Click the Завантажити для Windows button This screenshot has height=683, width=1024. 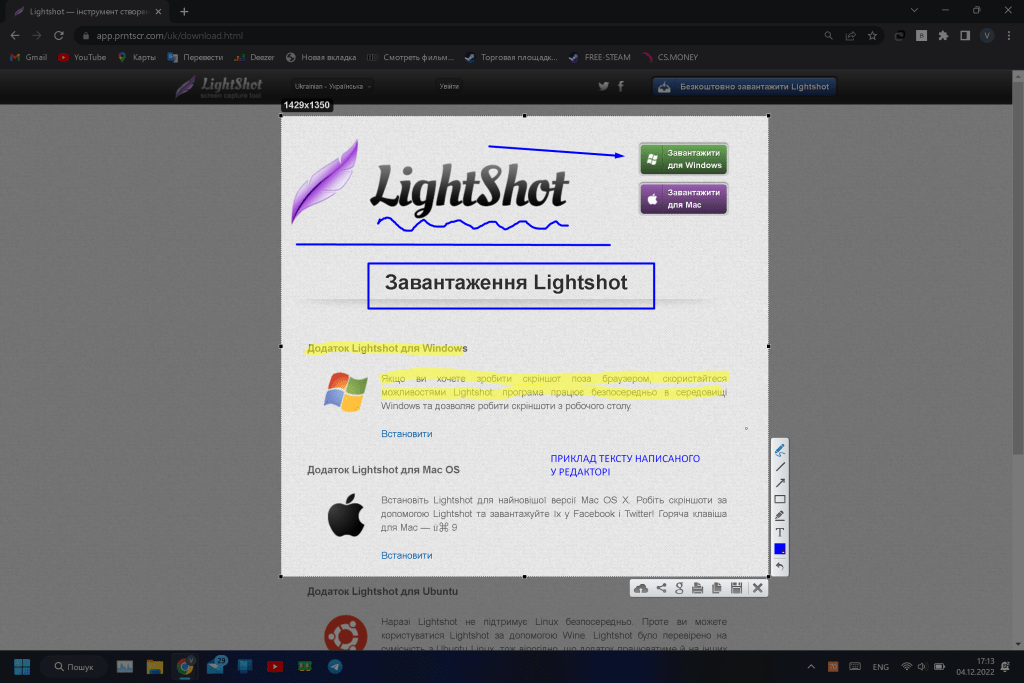point(683,158)
